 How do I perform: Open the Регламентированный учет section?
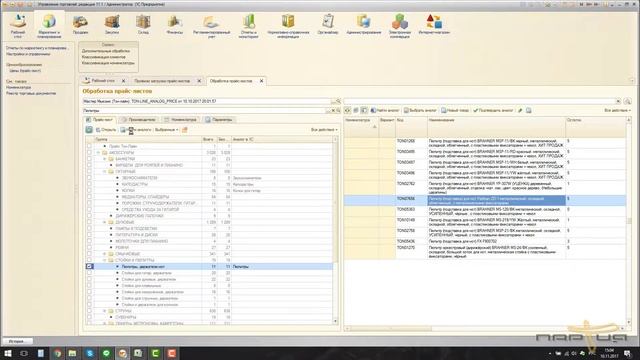pos(211,26)
